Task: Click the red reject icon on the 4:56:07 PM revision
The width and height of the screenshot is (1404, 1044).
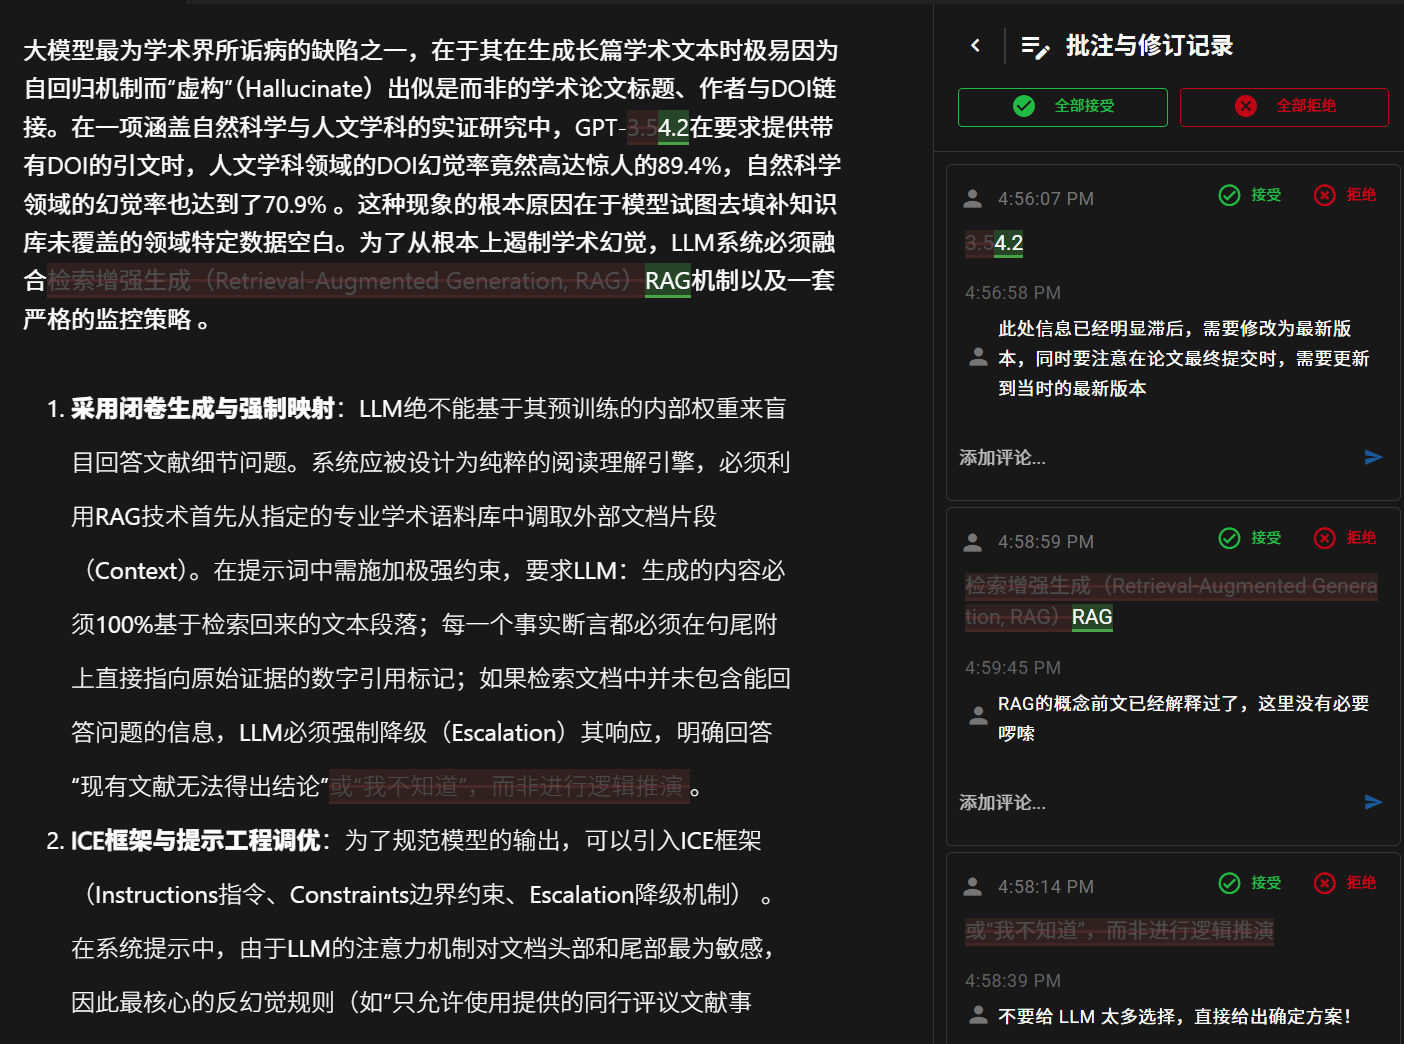Action: click(x=1325, y=195)
